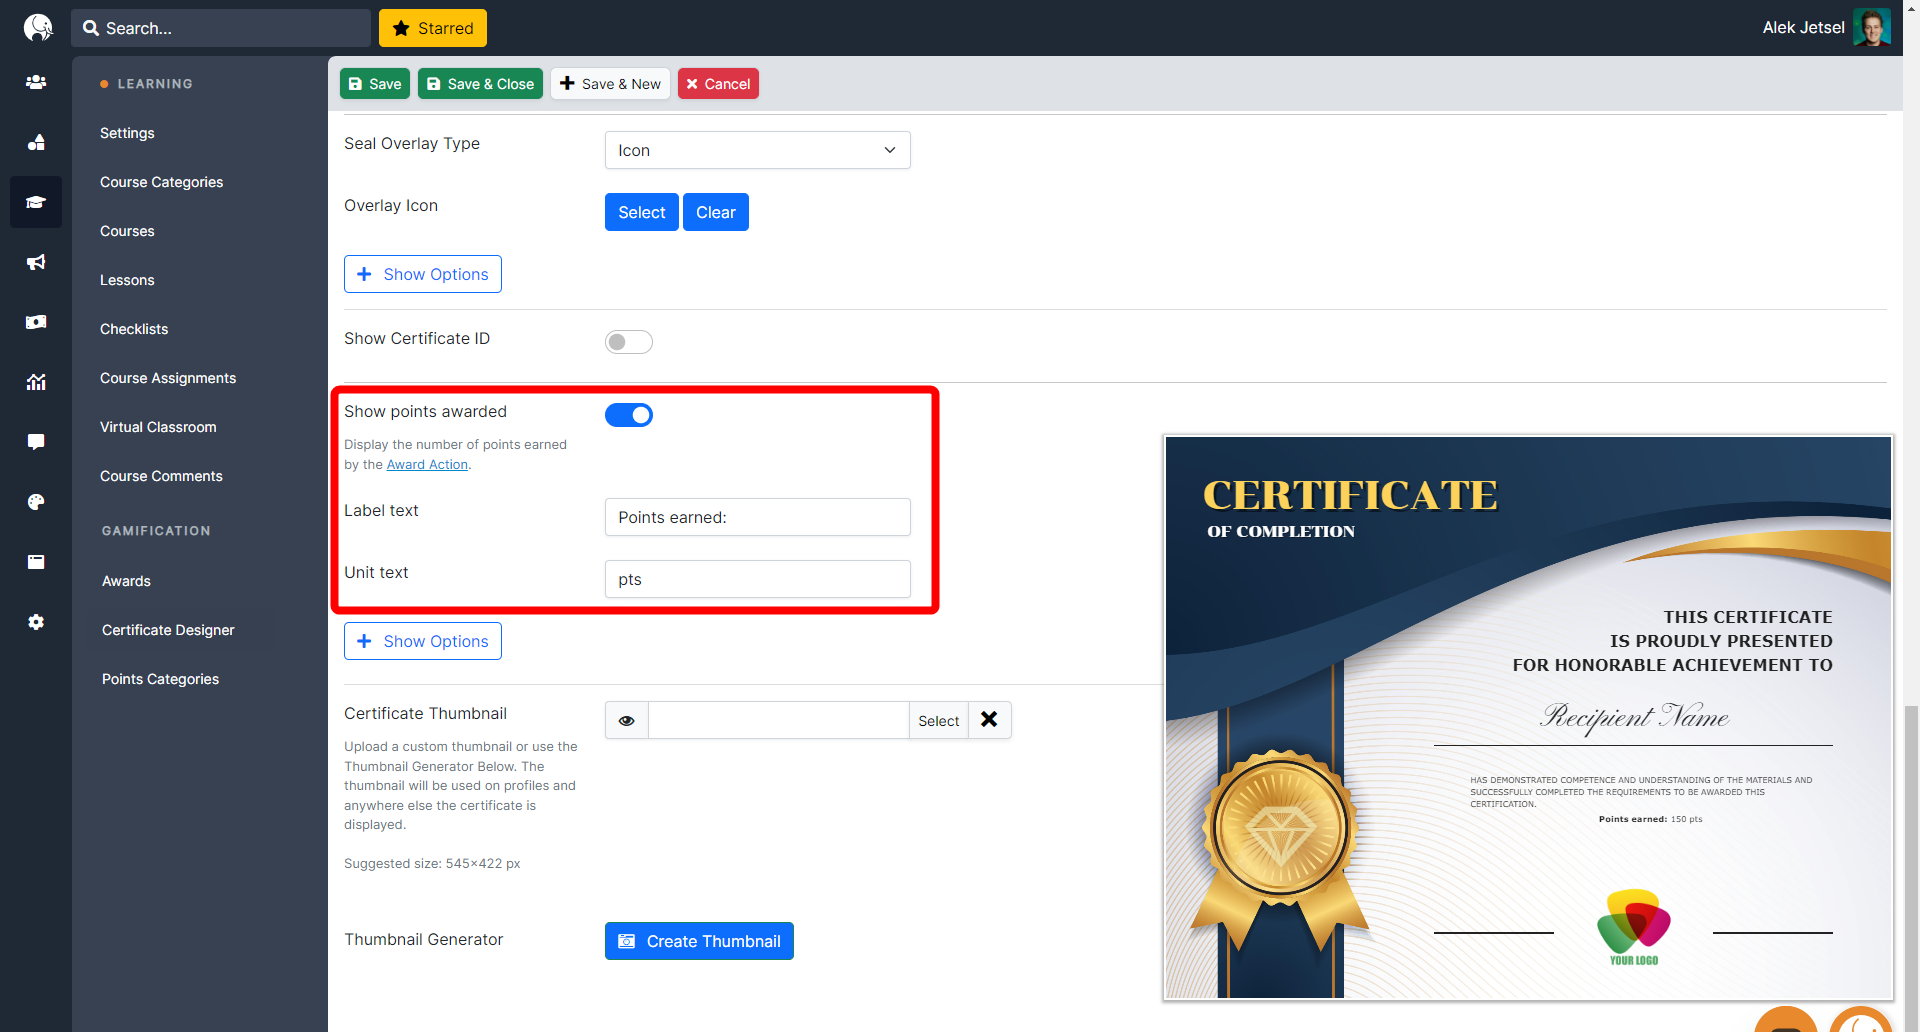Image resolution: width=1920 pixels, height=1032 pixels.
Task: Open Virtual Classroom menu item
Action: (158, 427)
